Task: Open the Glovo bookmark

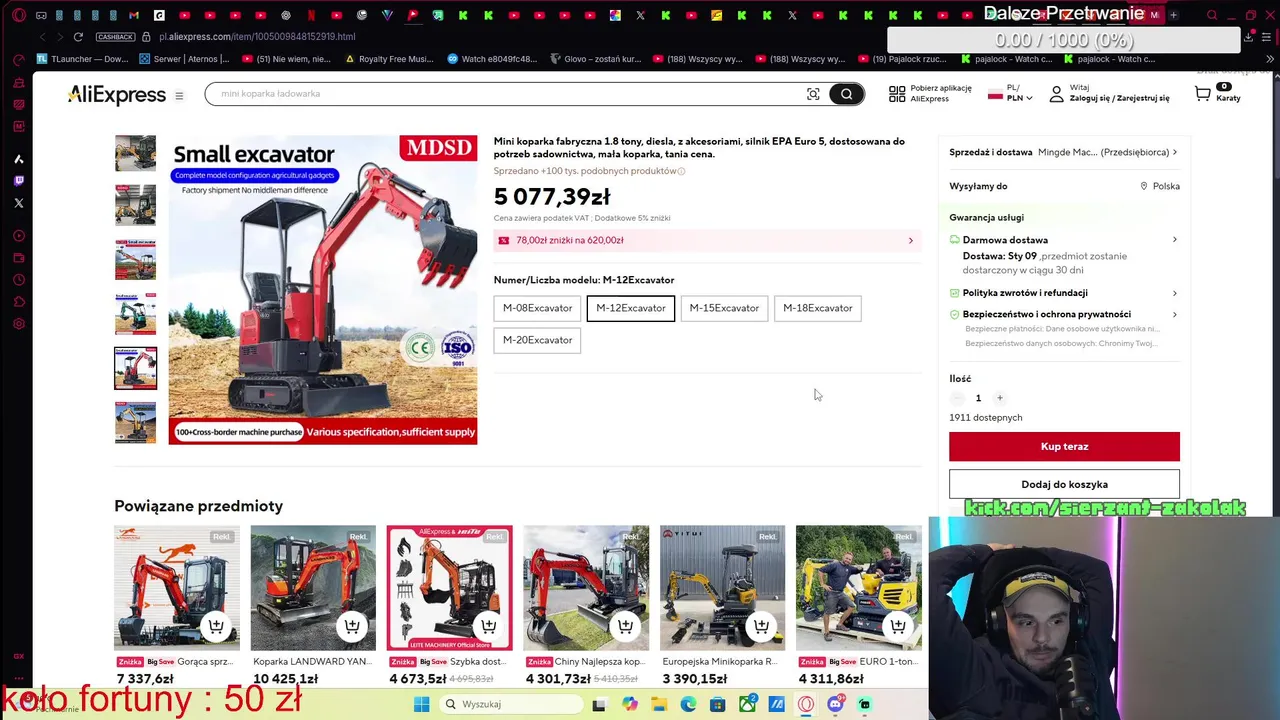Action: [596, 59]
